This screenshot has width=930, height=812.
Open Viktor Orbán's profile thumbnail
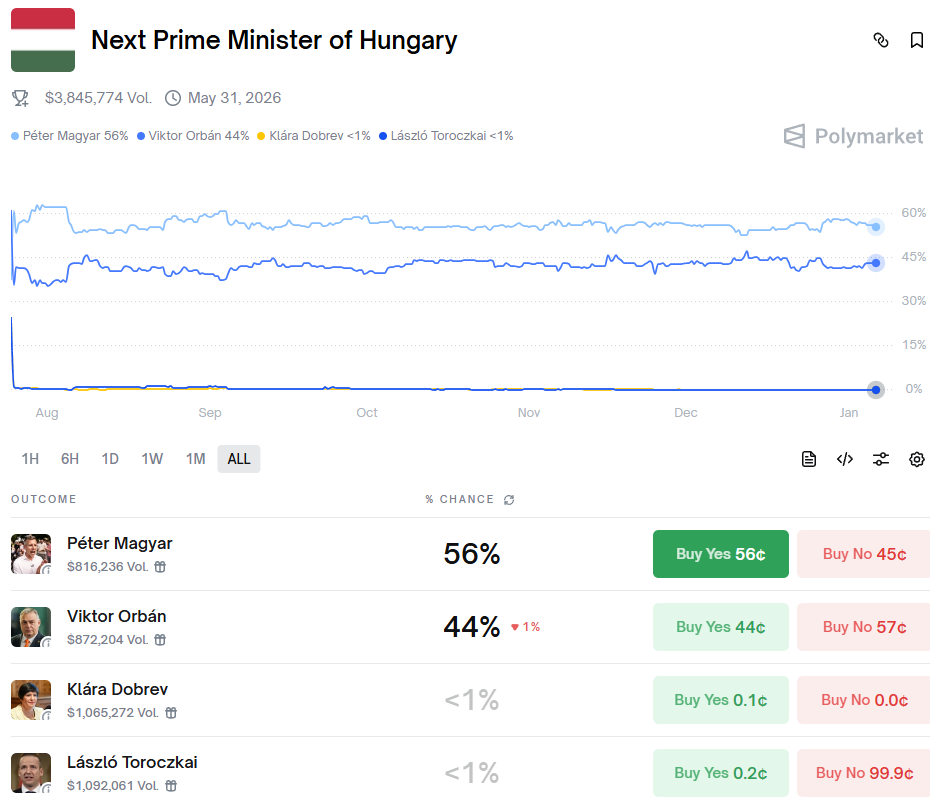[x=31, y=627]
